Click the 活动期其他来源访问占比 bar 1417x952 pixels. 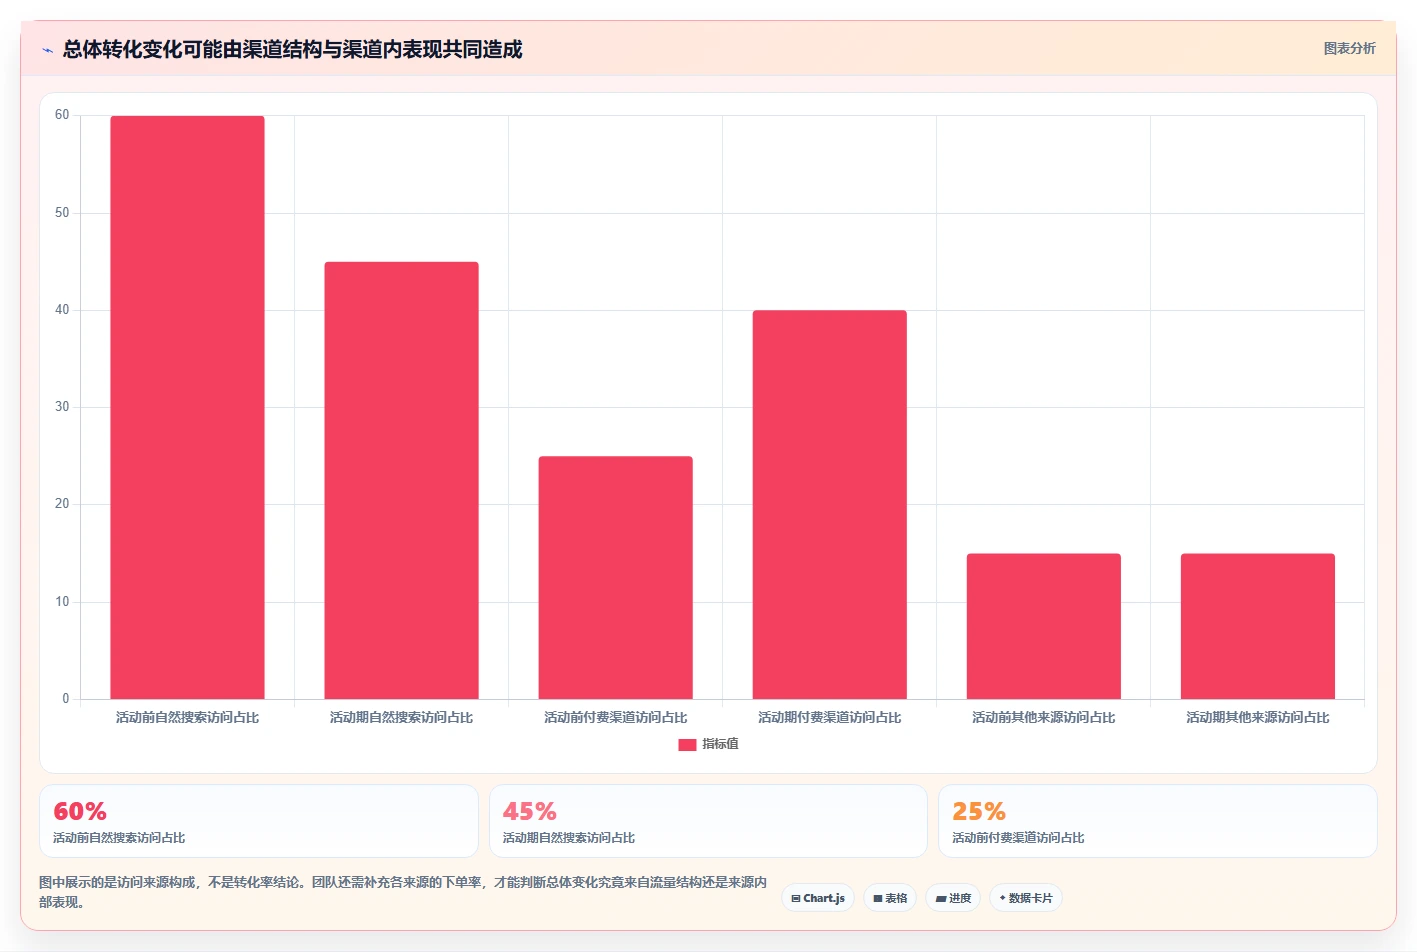(x=1257, y=626)
